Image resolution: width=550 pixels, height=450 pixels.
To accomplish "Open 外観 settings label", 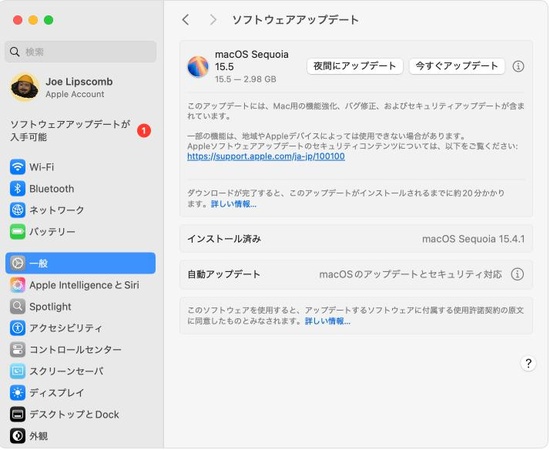I will (39, 436).
